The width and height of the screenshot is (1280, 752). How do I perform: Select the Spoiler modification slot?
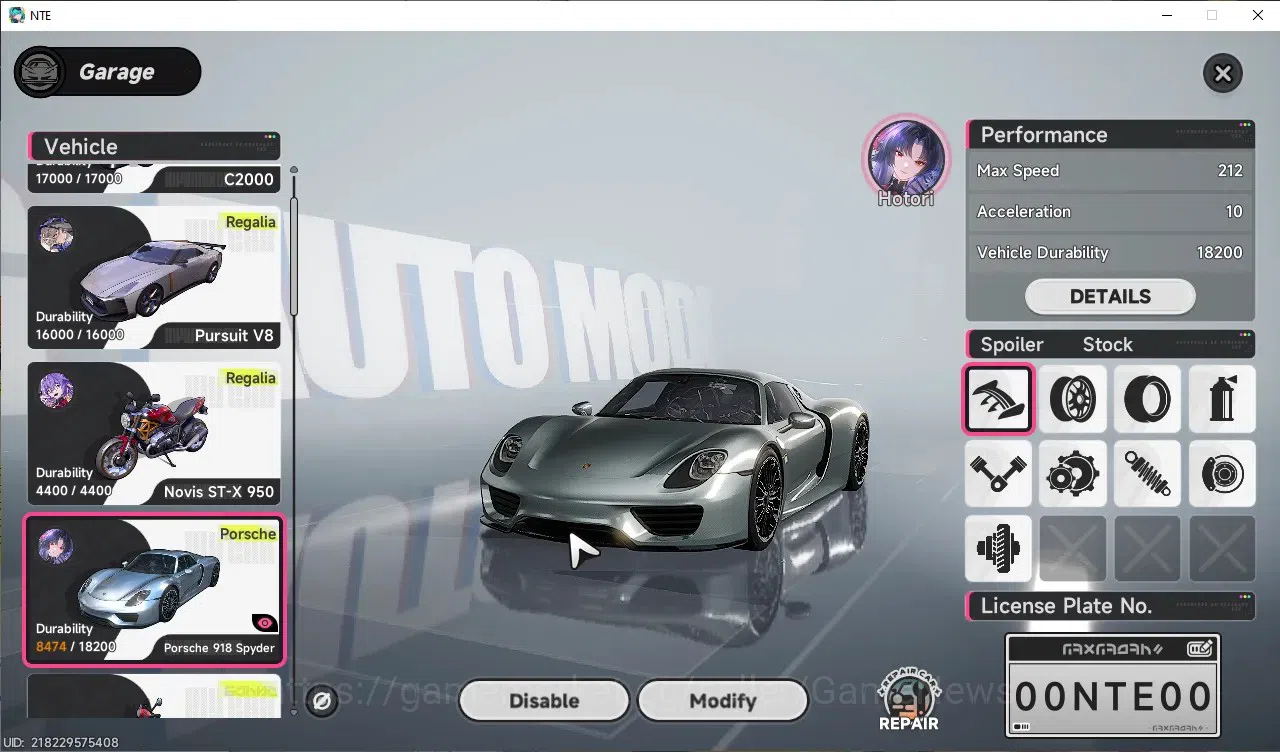(x=998, y=398)
